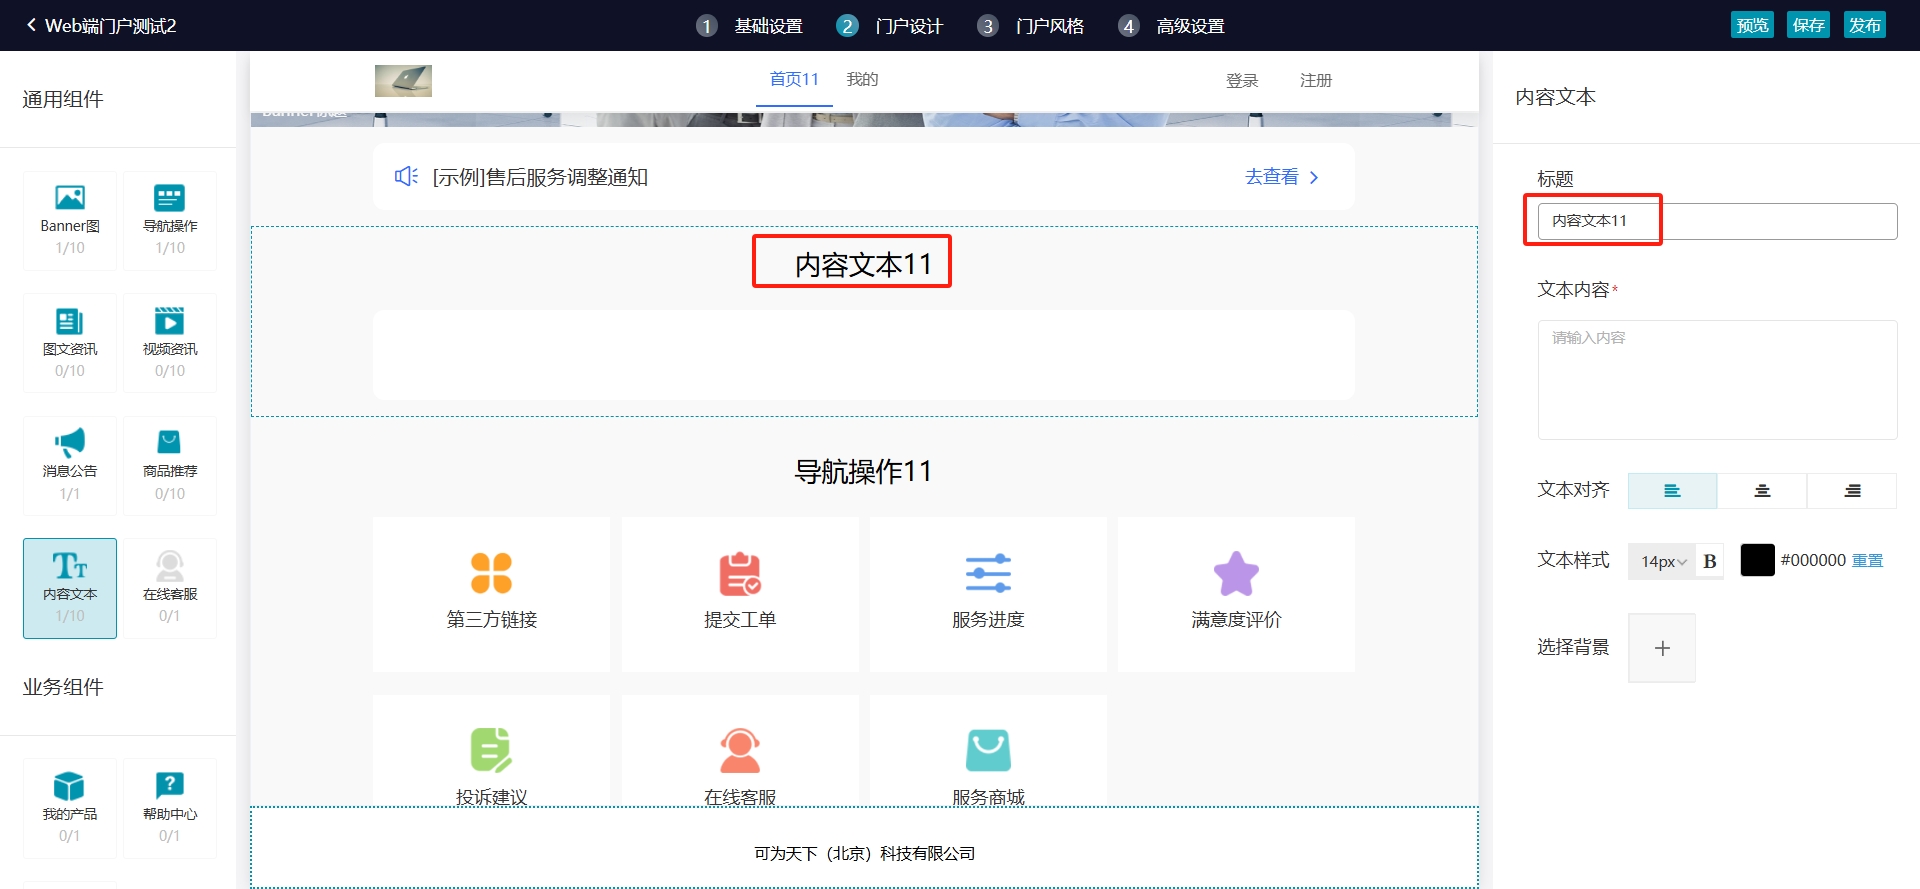Click the 注册 link

1316,80
